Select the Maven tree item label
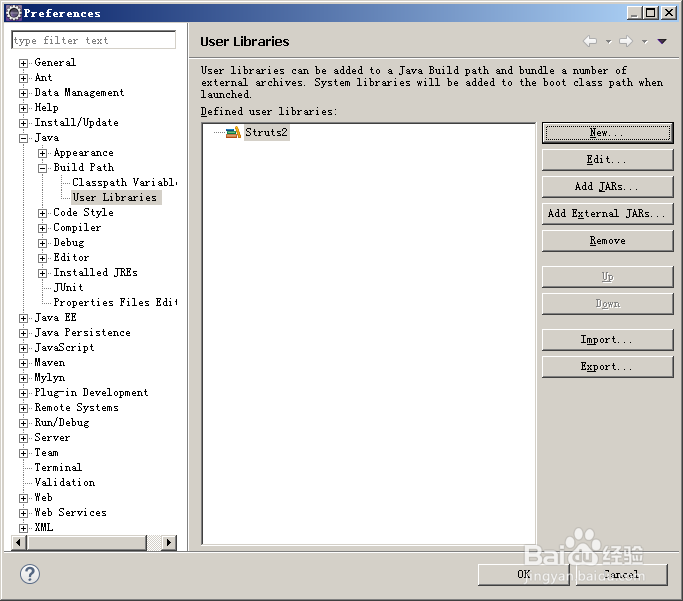This screenshot has width=683, height=601. [50, 362]
